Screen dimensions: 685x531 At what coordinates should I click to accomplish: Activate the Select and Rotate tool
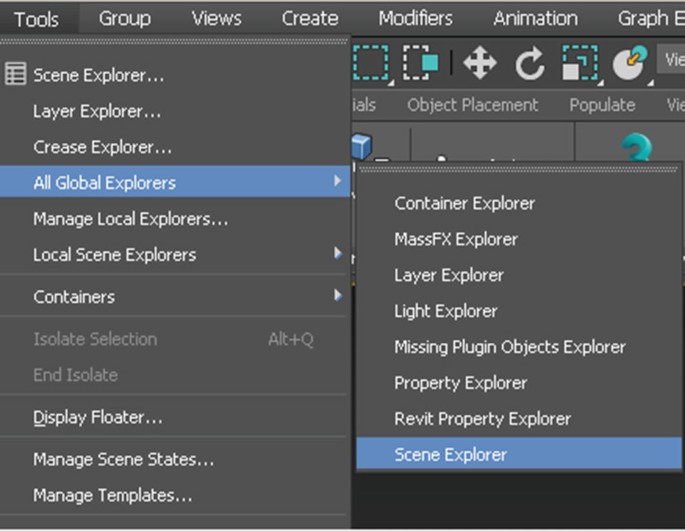(530, 64)
